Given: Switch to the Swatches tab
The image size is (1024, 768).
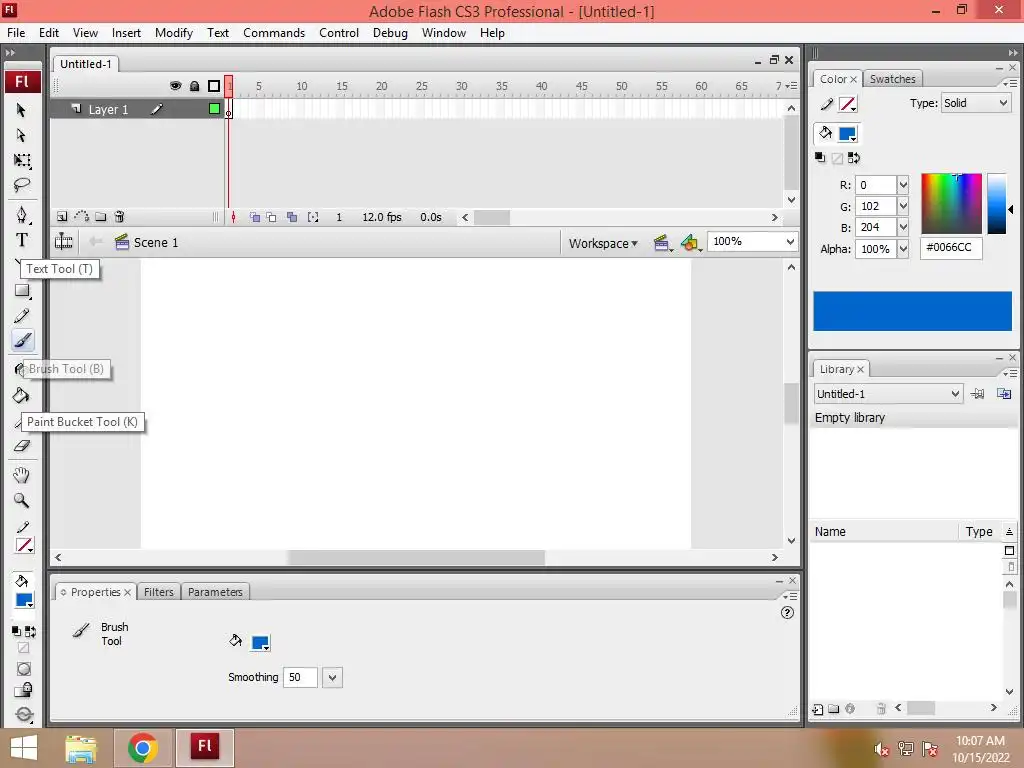Looking at the screenshot, I should tap(893, 79).
